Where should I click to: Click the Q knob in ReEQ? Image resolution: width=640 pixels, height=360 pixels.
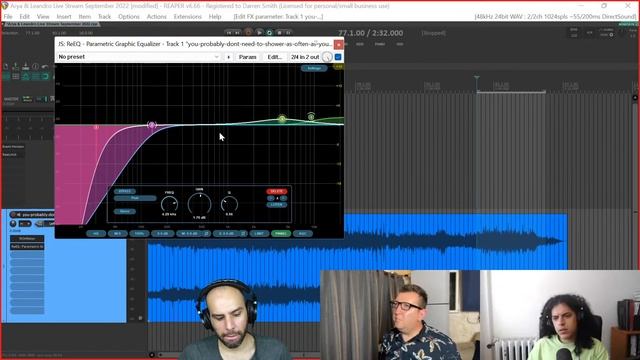pyautogui.click(x=229, y=203)
